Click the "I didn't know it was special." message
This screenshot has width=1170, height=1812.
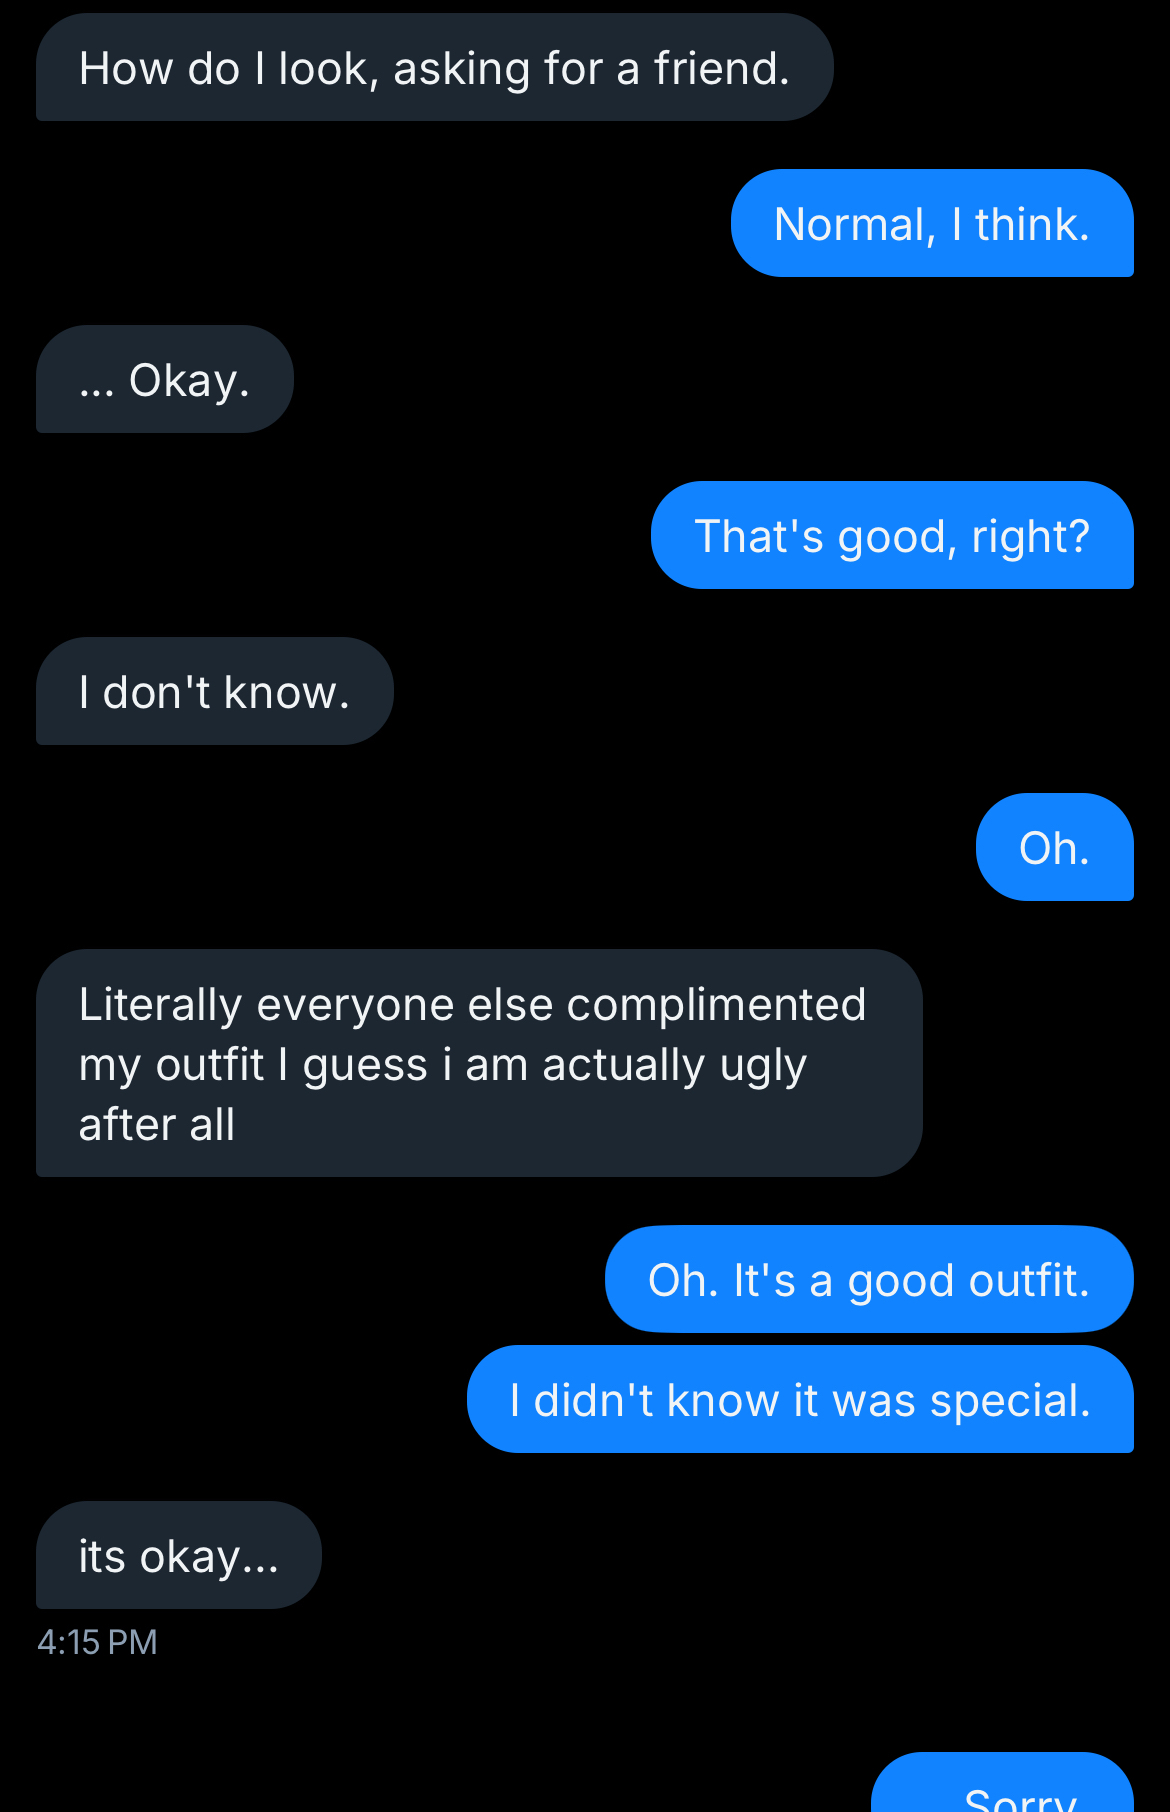pos(799,1400)
